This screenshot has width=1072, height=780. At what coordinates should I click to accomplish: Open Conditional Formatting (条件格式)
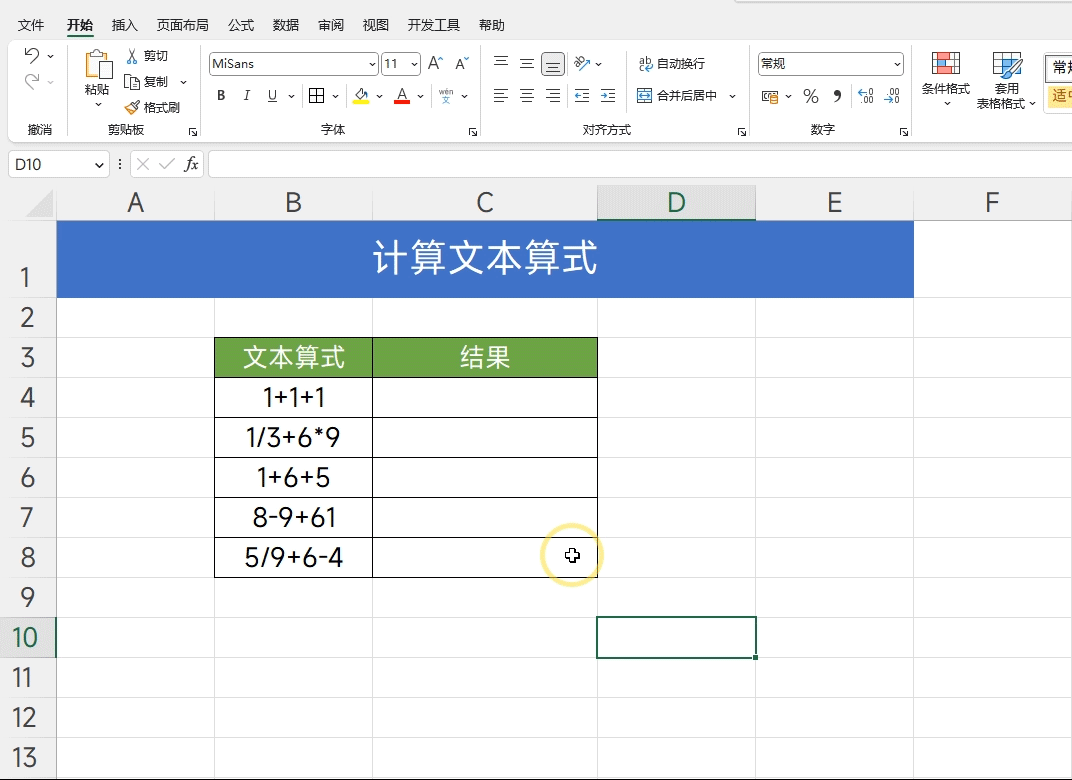[946, 79]
